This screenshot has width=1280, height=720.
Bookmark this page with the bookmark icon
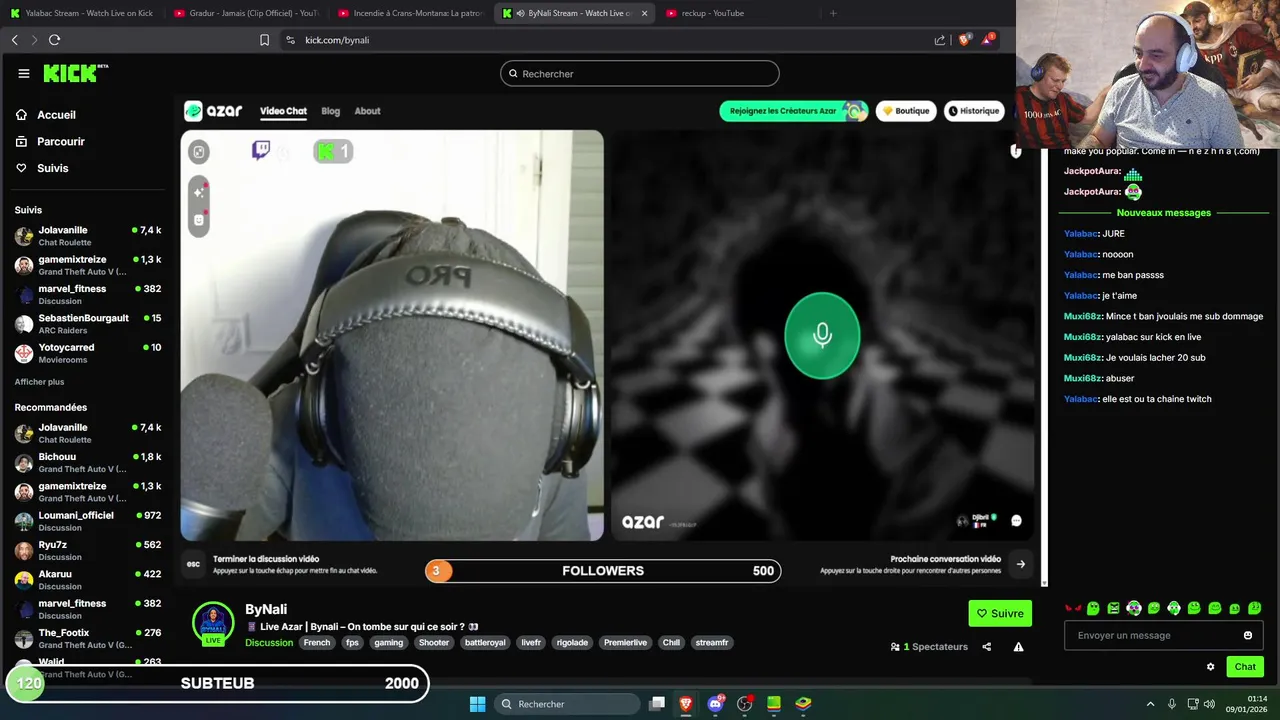point(264,40)
